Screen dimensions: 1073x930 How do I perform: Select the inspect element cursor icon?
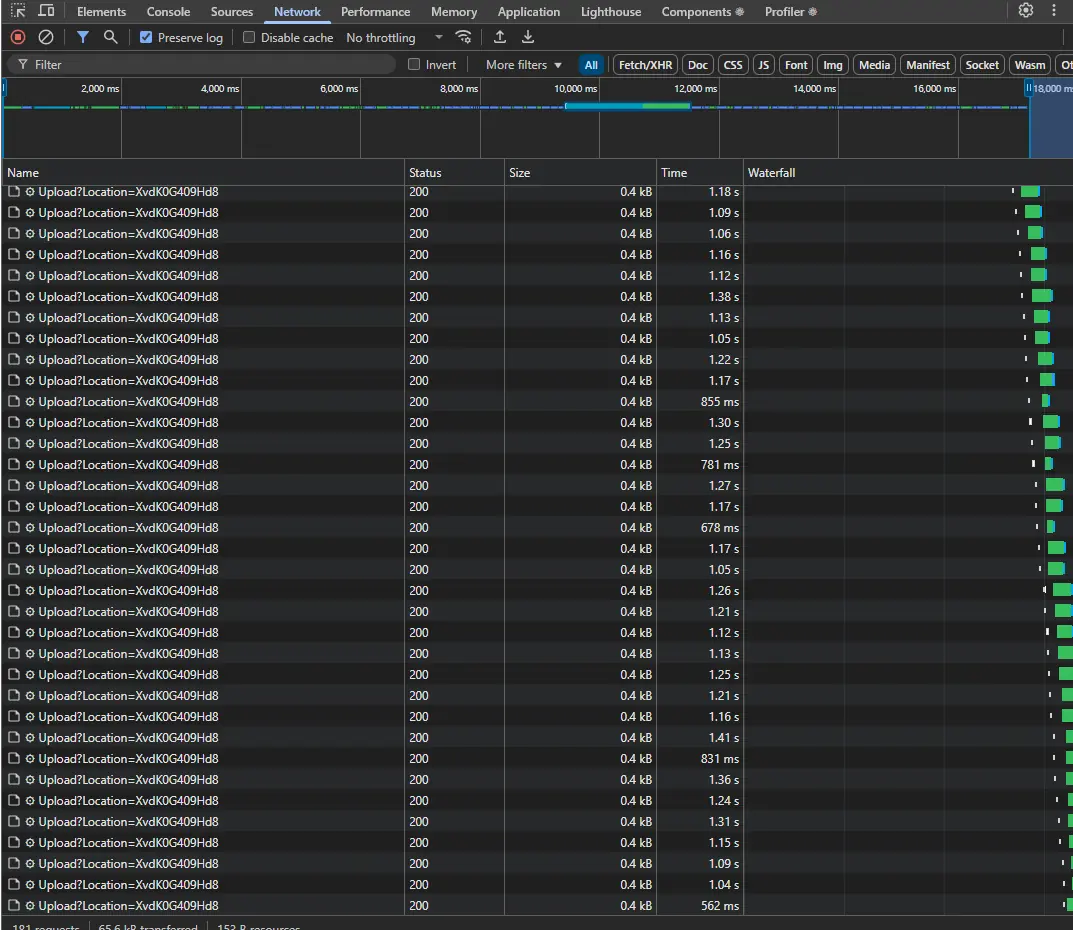tap(16, 11)
